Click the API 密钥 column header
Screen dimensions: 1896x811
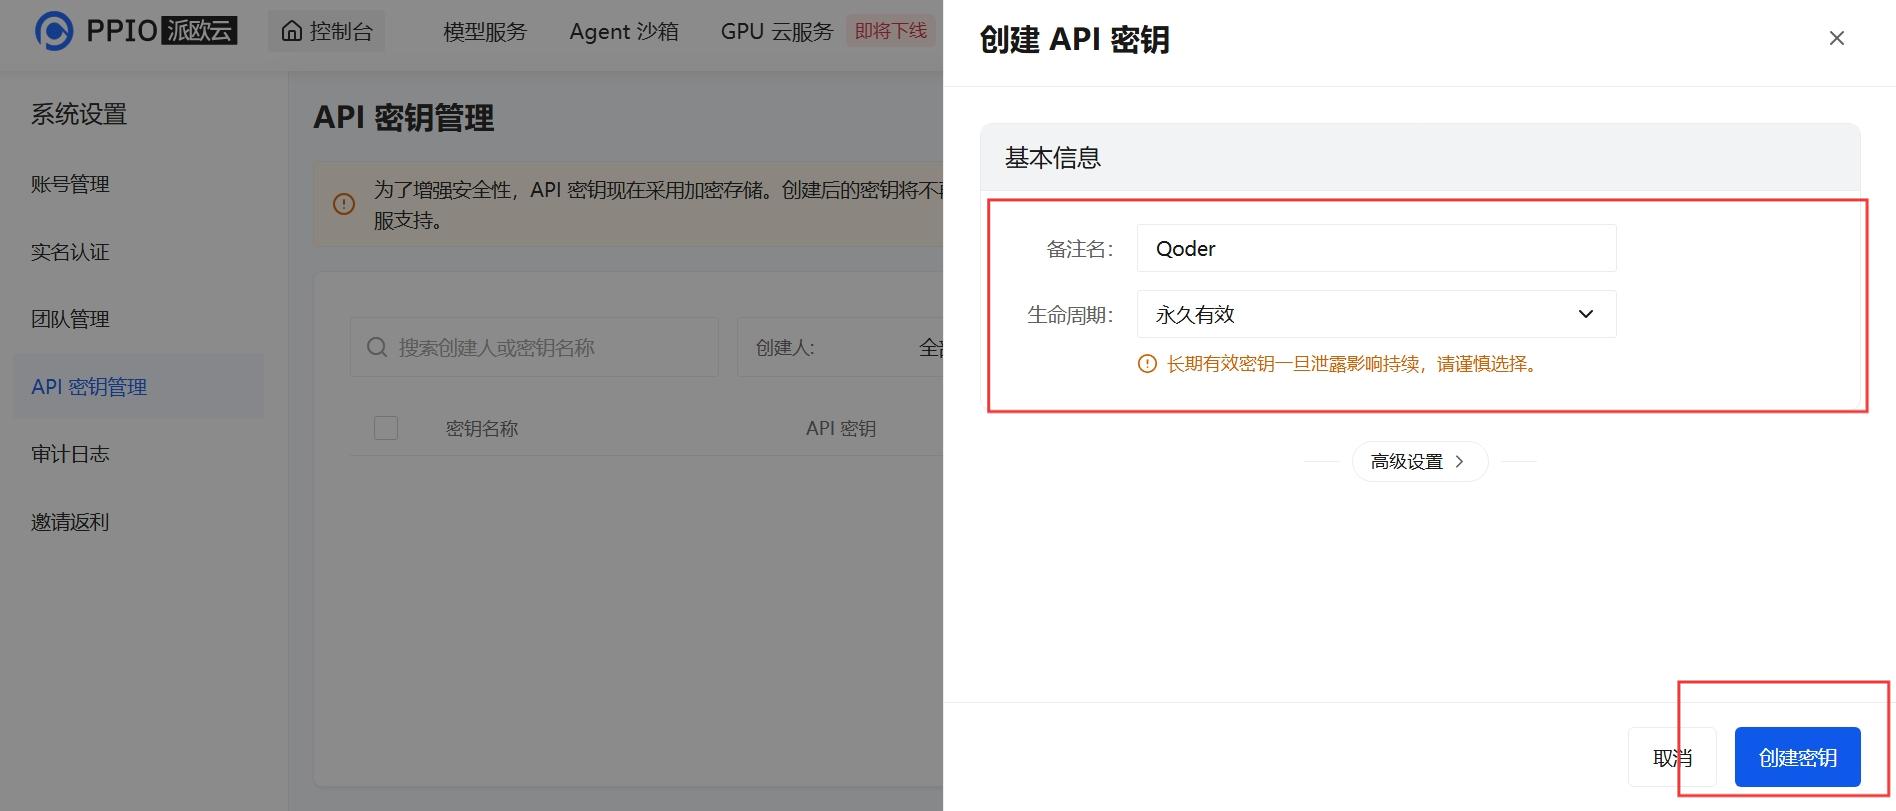(841, 428)
